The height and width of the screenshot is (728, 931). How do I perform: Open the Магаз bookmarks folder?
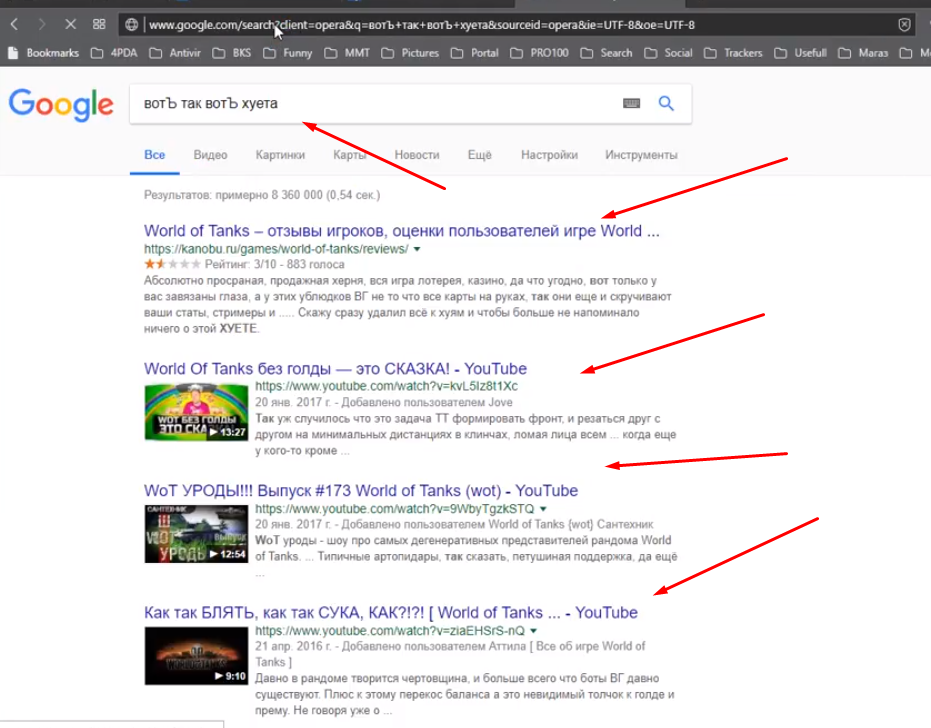click(x=863, y=53)
